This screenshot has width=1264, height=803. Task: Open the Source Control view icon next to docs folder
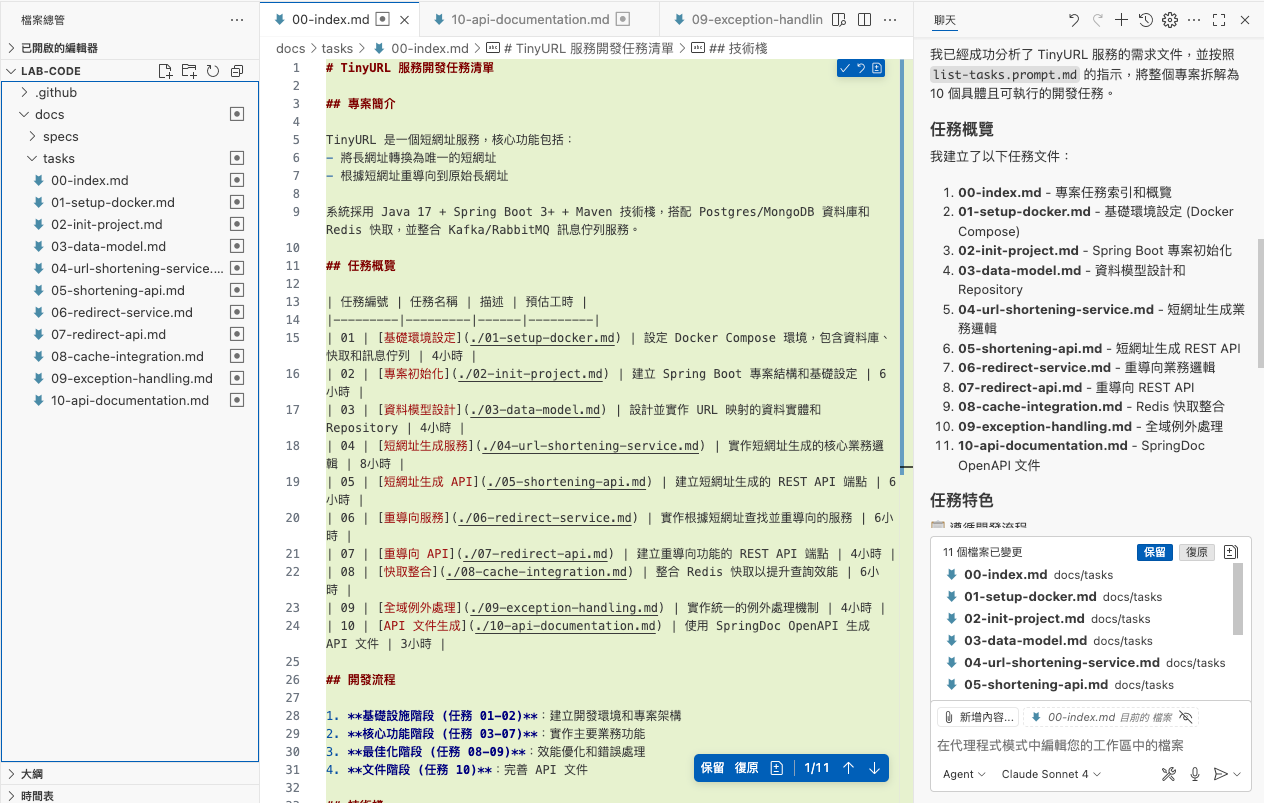(236, 113)
